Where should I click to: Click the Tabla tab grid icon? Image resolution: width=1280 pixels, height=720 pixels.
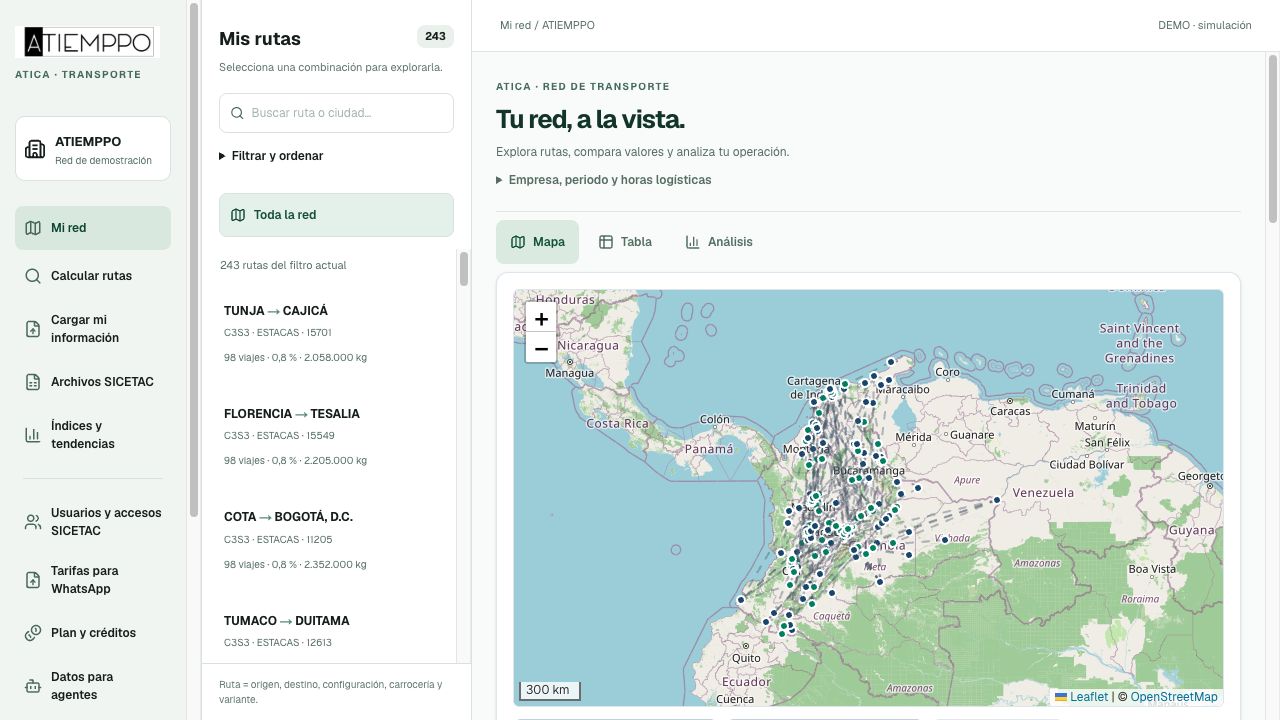(606, 242)
